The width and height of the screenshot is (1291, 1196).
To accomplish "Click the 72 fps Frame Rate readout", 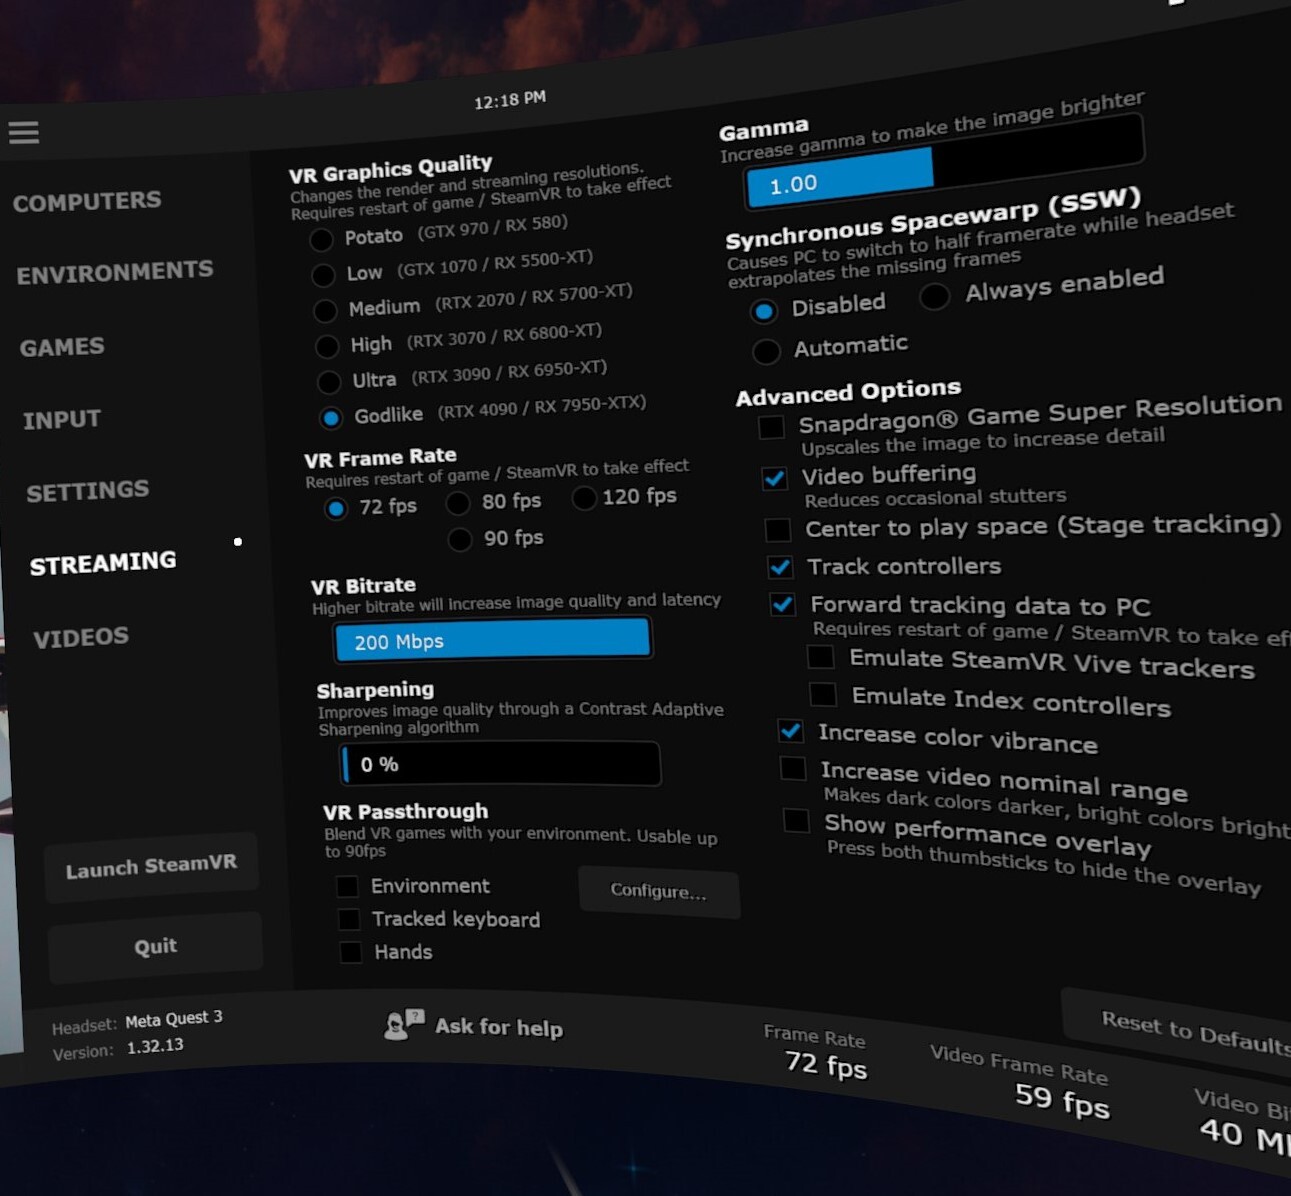I will click(826, 1064).
